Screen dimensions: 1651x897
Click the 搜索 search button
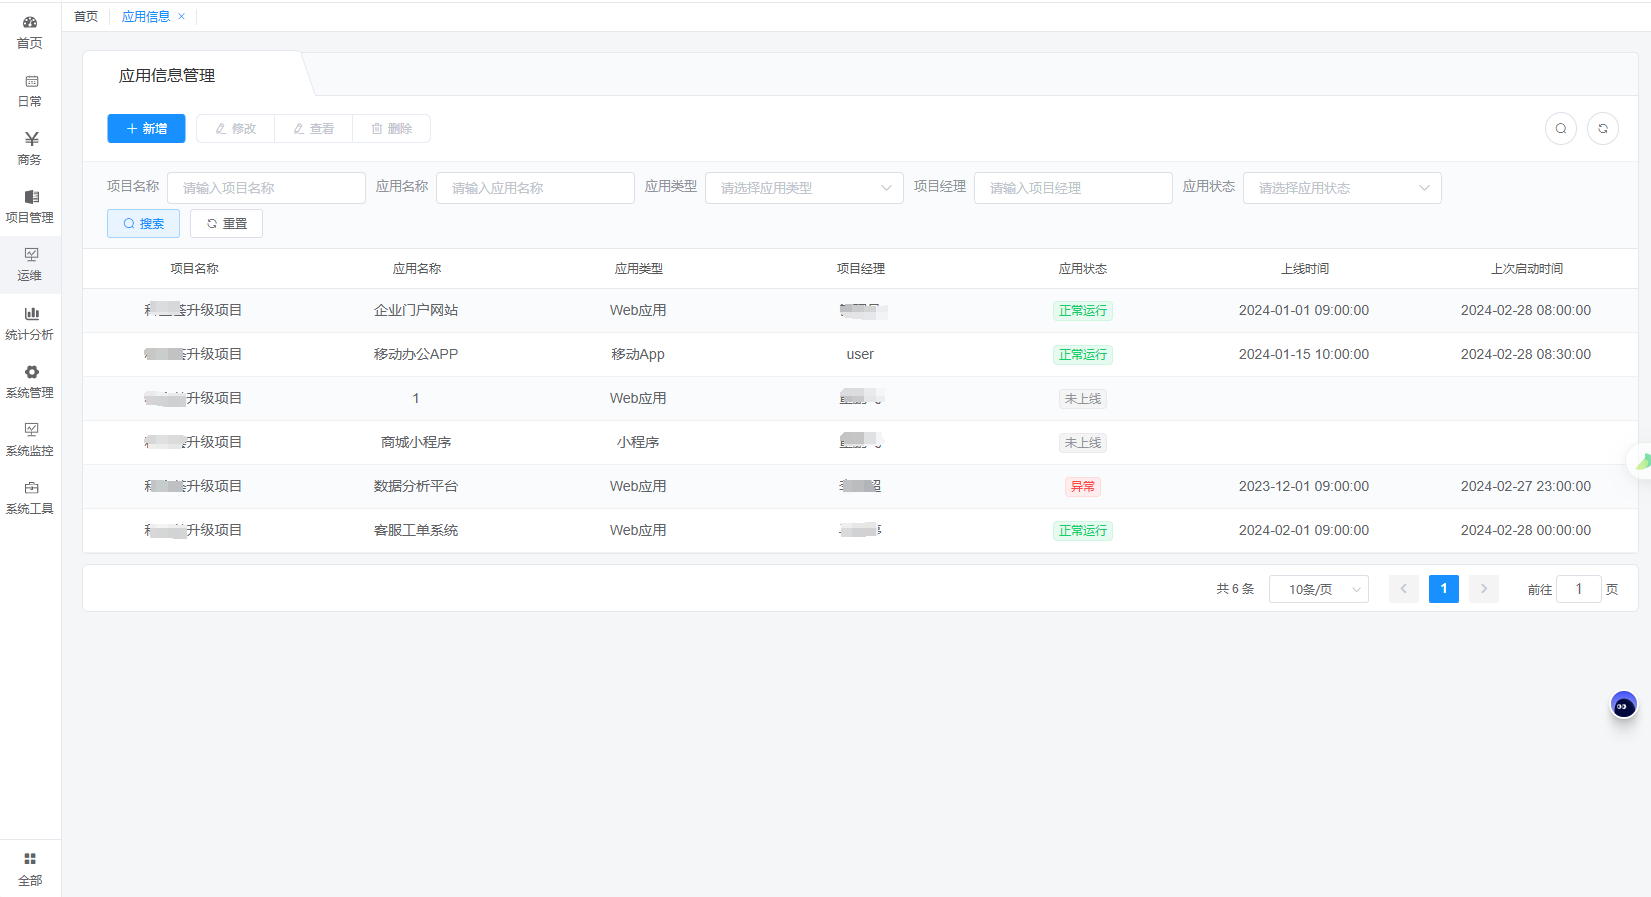[x=143, y=224]
